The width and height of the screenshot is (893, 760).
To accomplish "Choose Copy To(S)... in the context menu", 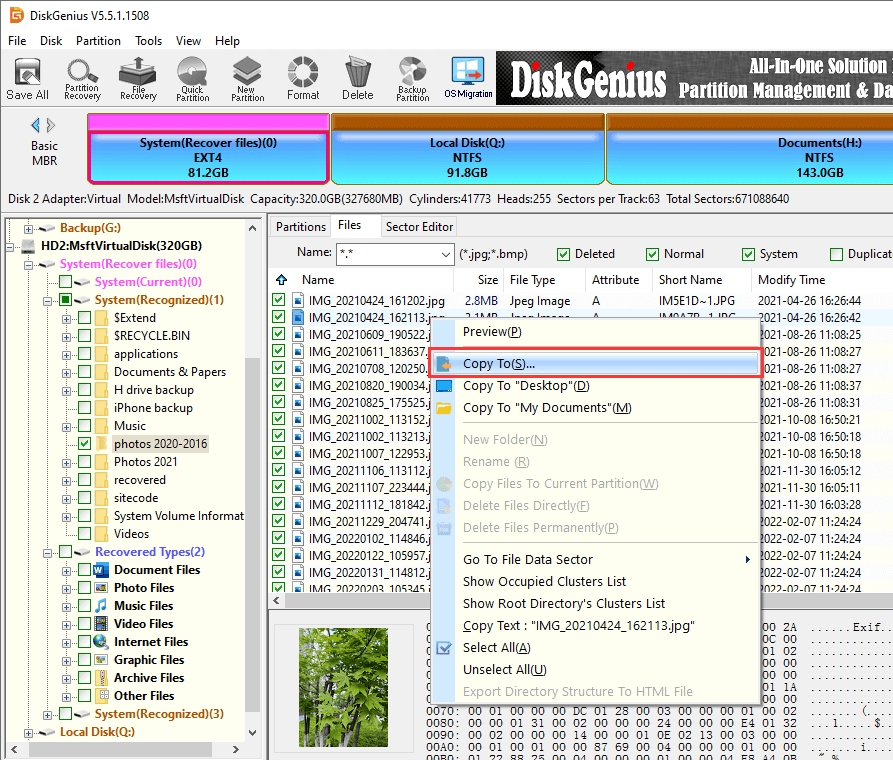I will click(498, 364).
